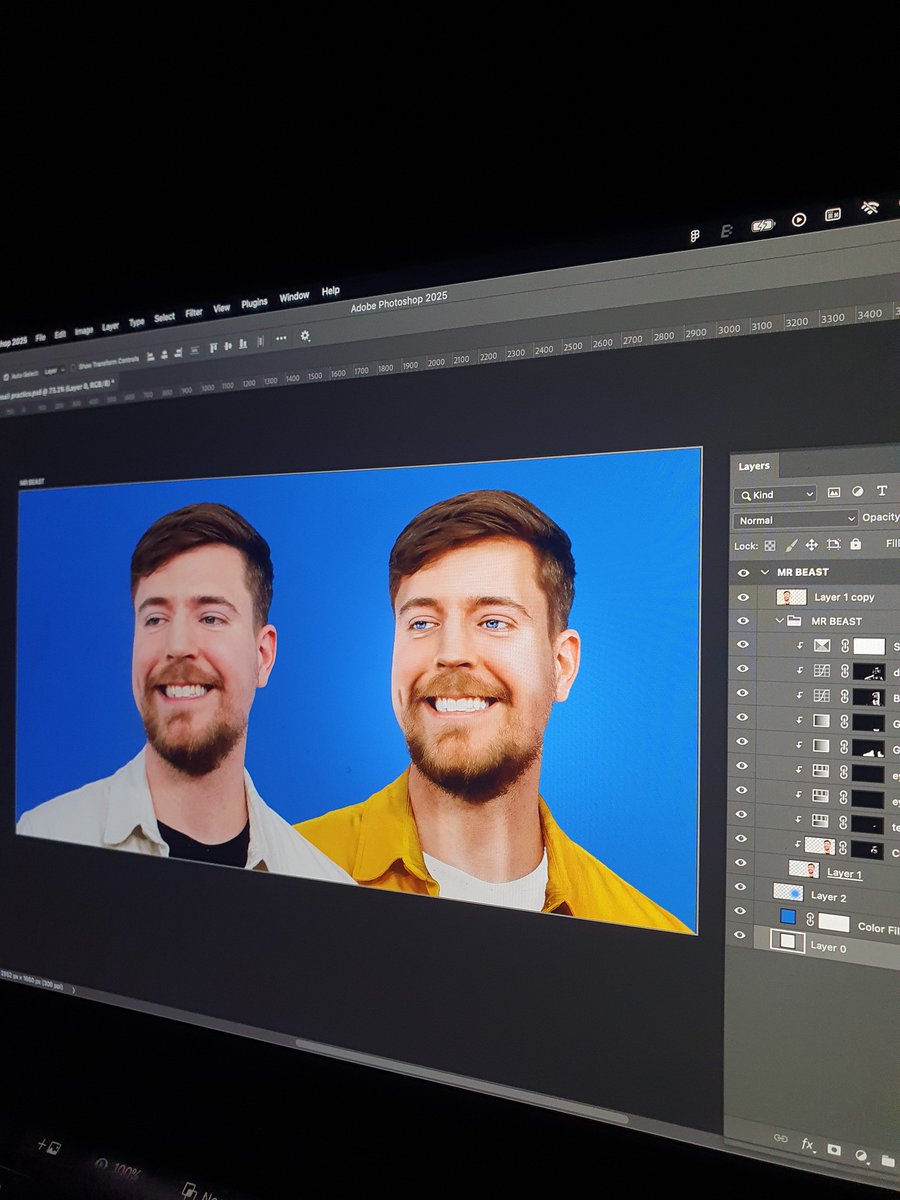Click battery icon in macOS menu bar
This screenshot has width=900, height=1200.
(x=762, y=225)
